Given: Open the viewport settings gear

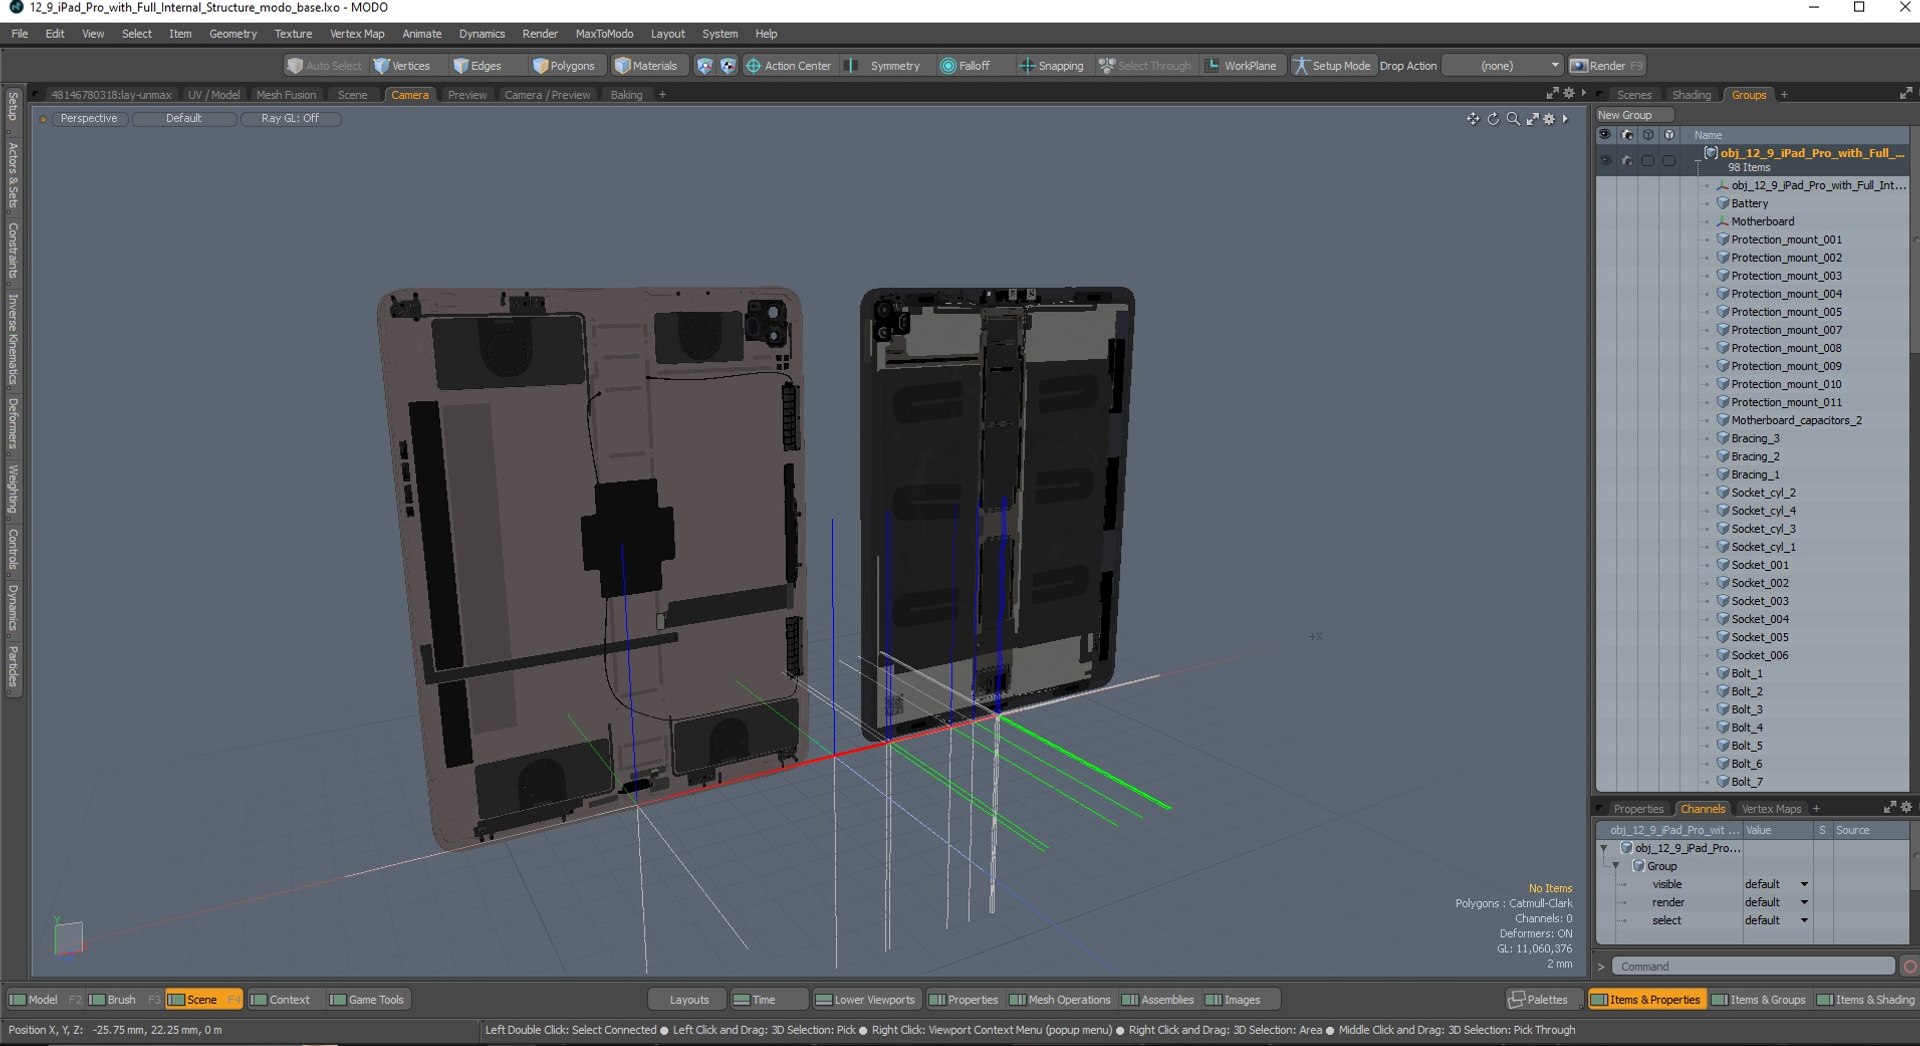Looking at the screenshot, I should click(1549, 119).
